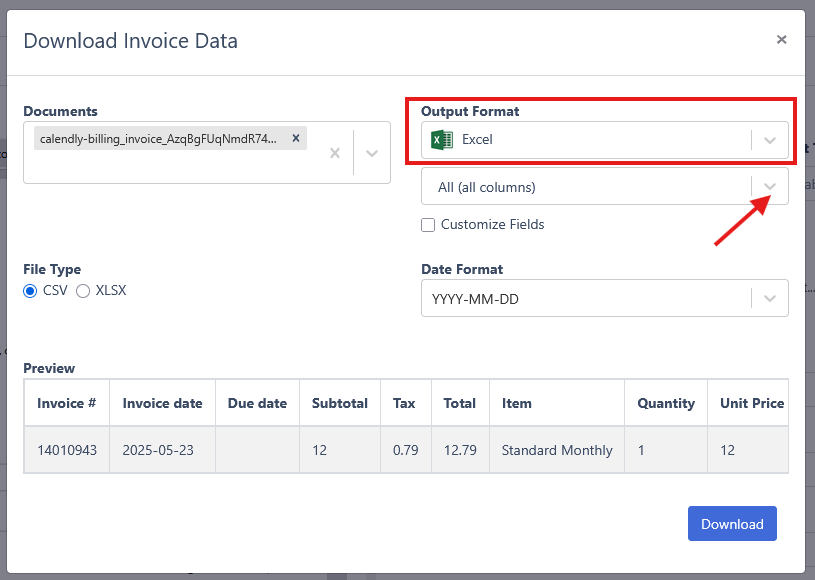Click the Invoice date column header

pos(162,403)
